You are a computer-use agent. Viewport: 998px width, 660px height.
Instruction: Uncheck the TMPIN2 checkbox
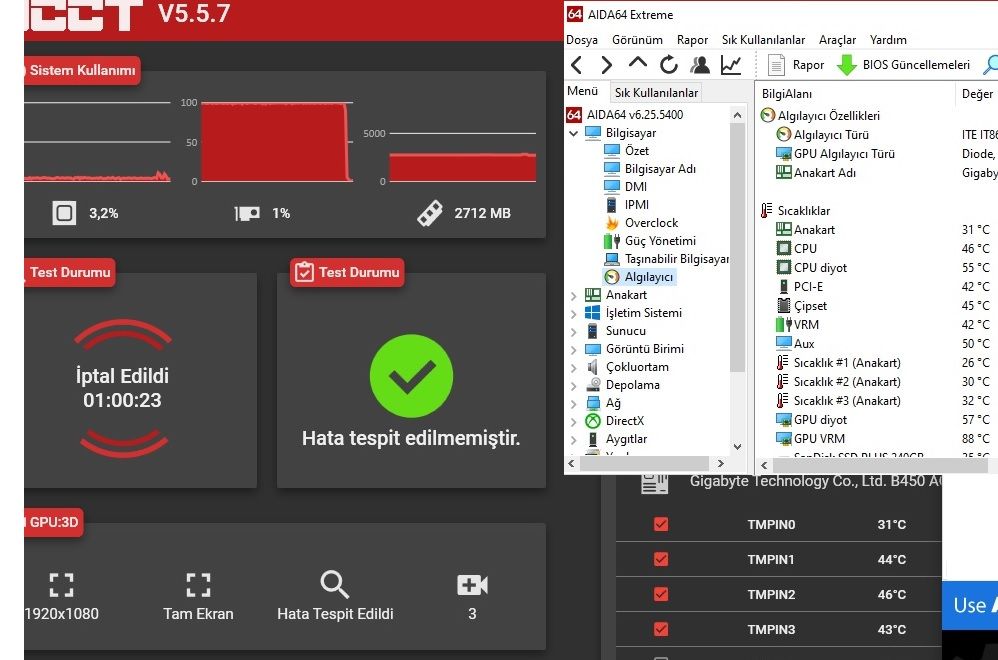(x=661, y=594)
